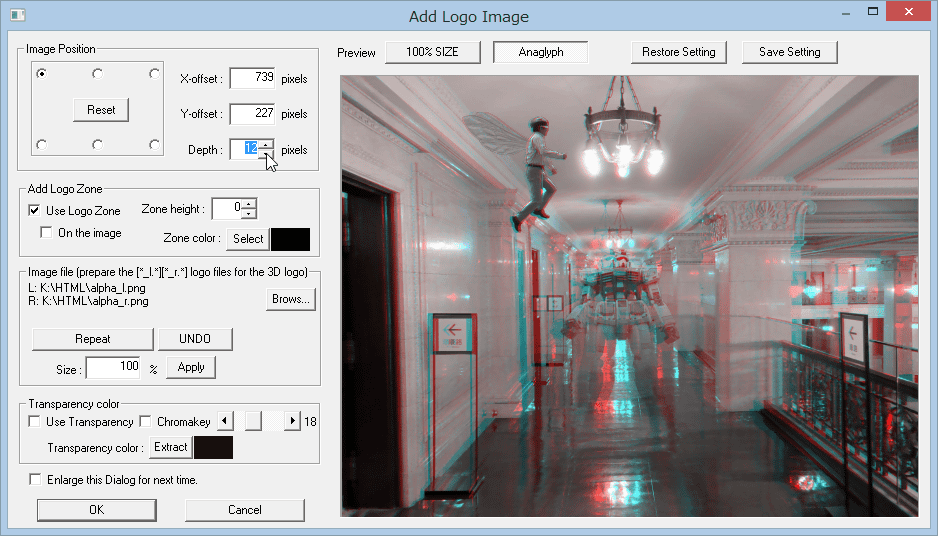This screenshot has width=938, height=536.
Task: Click the Cancel button
Action: [x=245, y=510]
